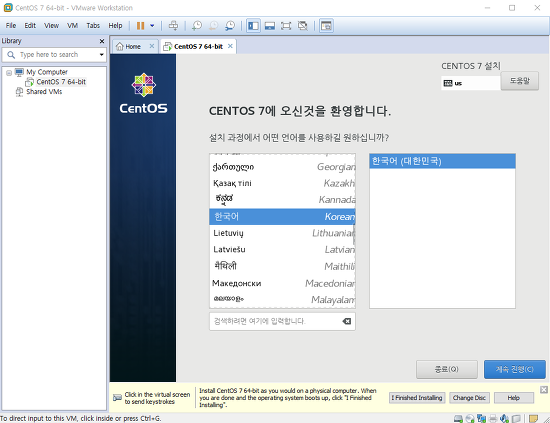Screen dimensions: 550x423
Task: Click the language list scrollbar handle
Action: coord(354,234)
